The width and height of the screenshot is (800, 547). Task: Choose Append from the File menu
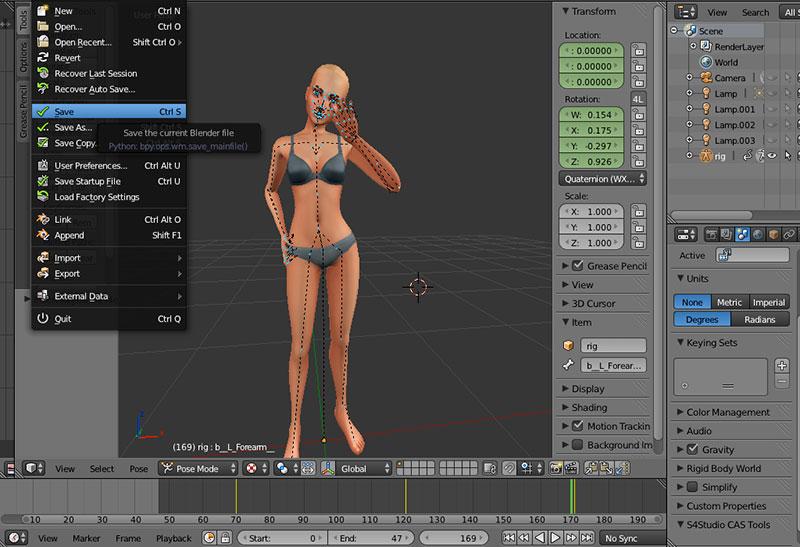(69, 235)
